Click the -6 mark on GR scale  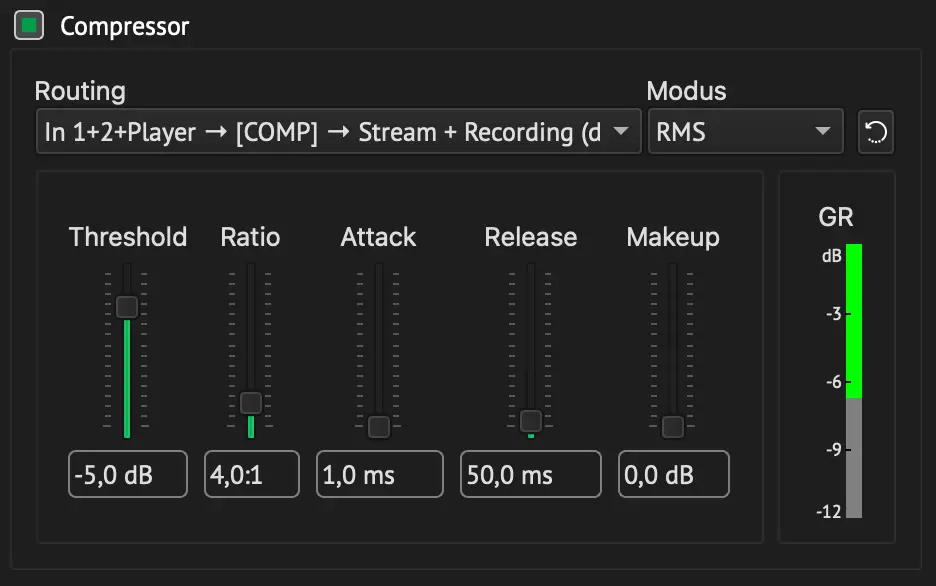[x=834, y=381]
